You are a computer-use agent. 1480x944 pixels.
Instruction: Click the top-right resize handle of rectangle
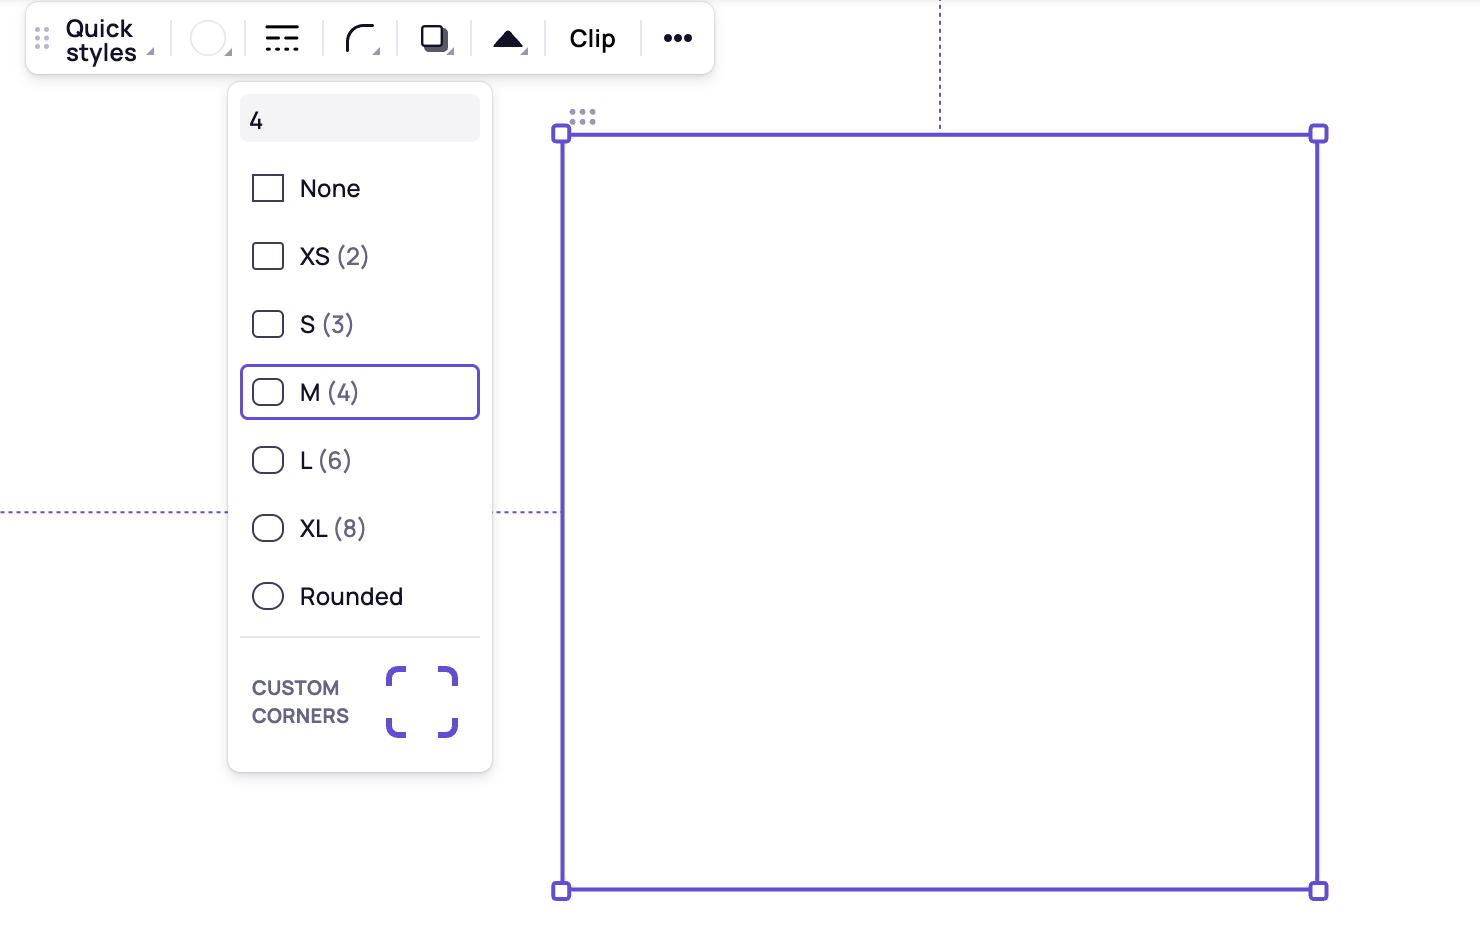coord(1319,134)
